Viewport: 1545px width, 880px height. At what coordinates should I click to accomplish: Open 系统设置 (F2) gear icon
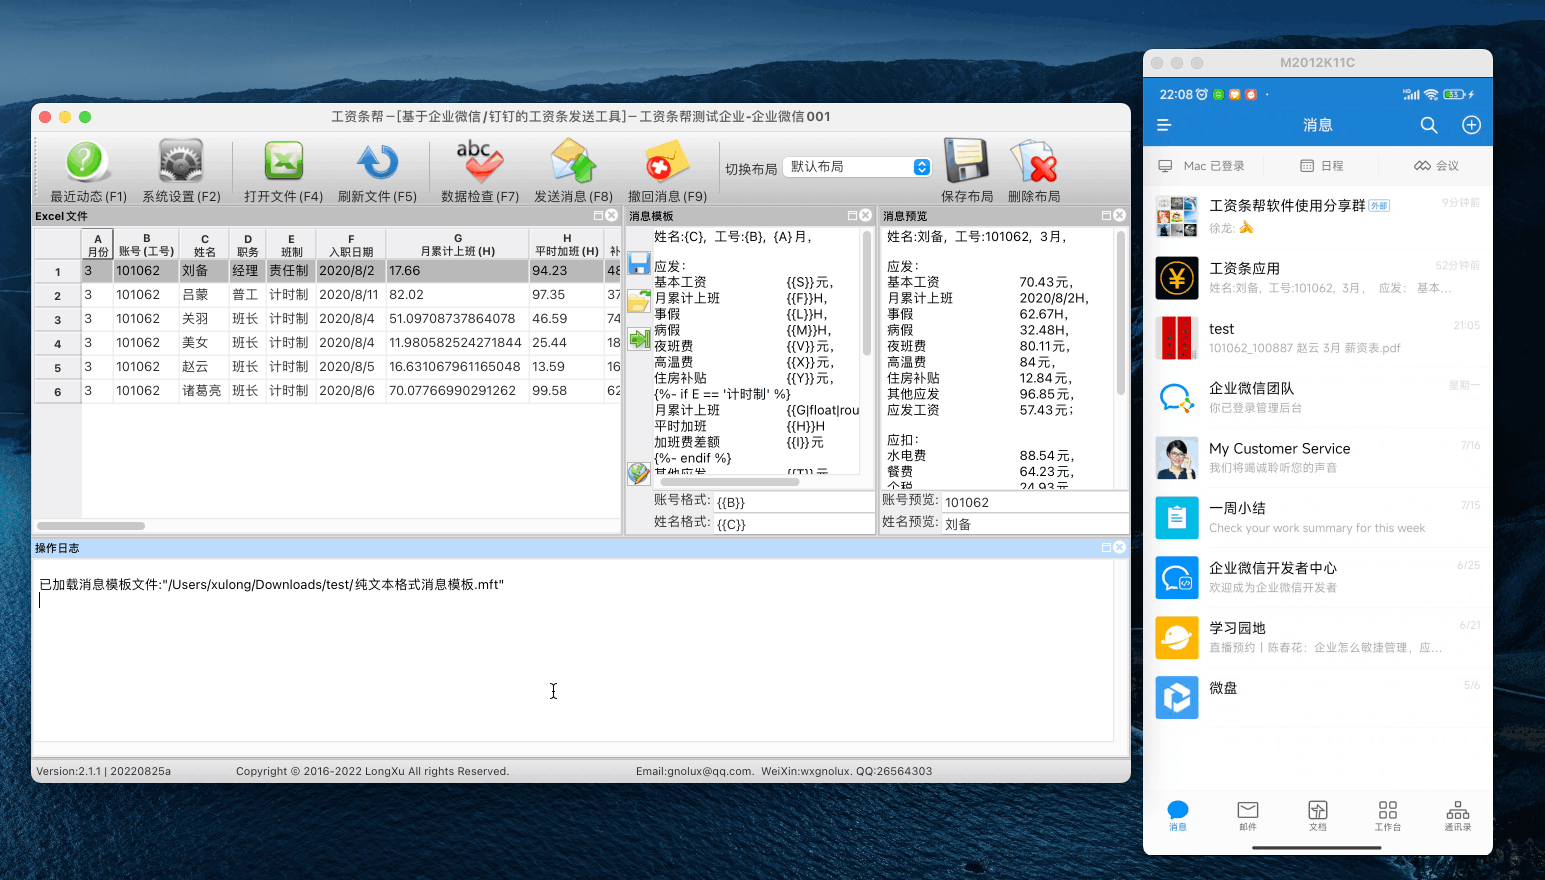click(x=181, y=162)
